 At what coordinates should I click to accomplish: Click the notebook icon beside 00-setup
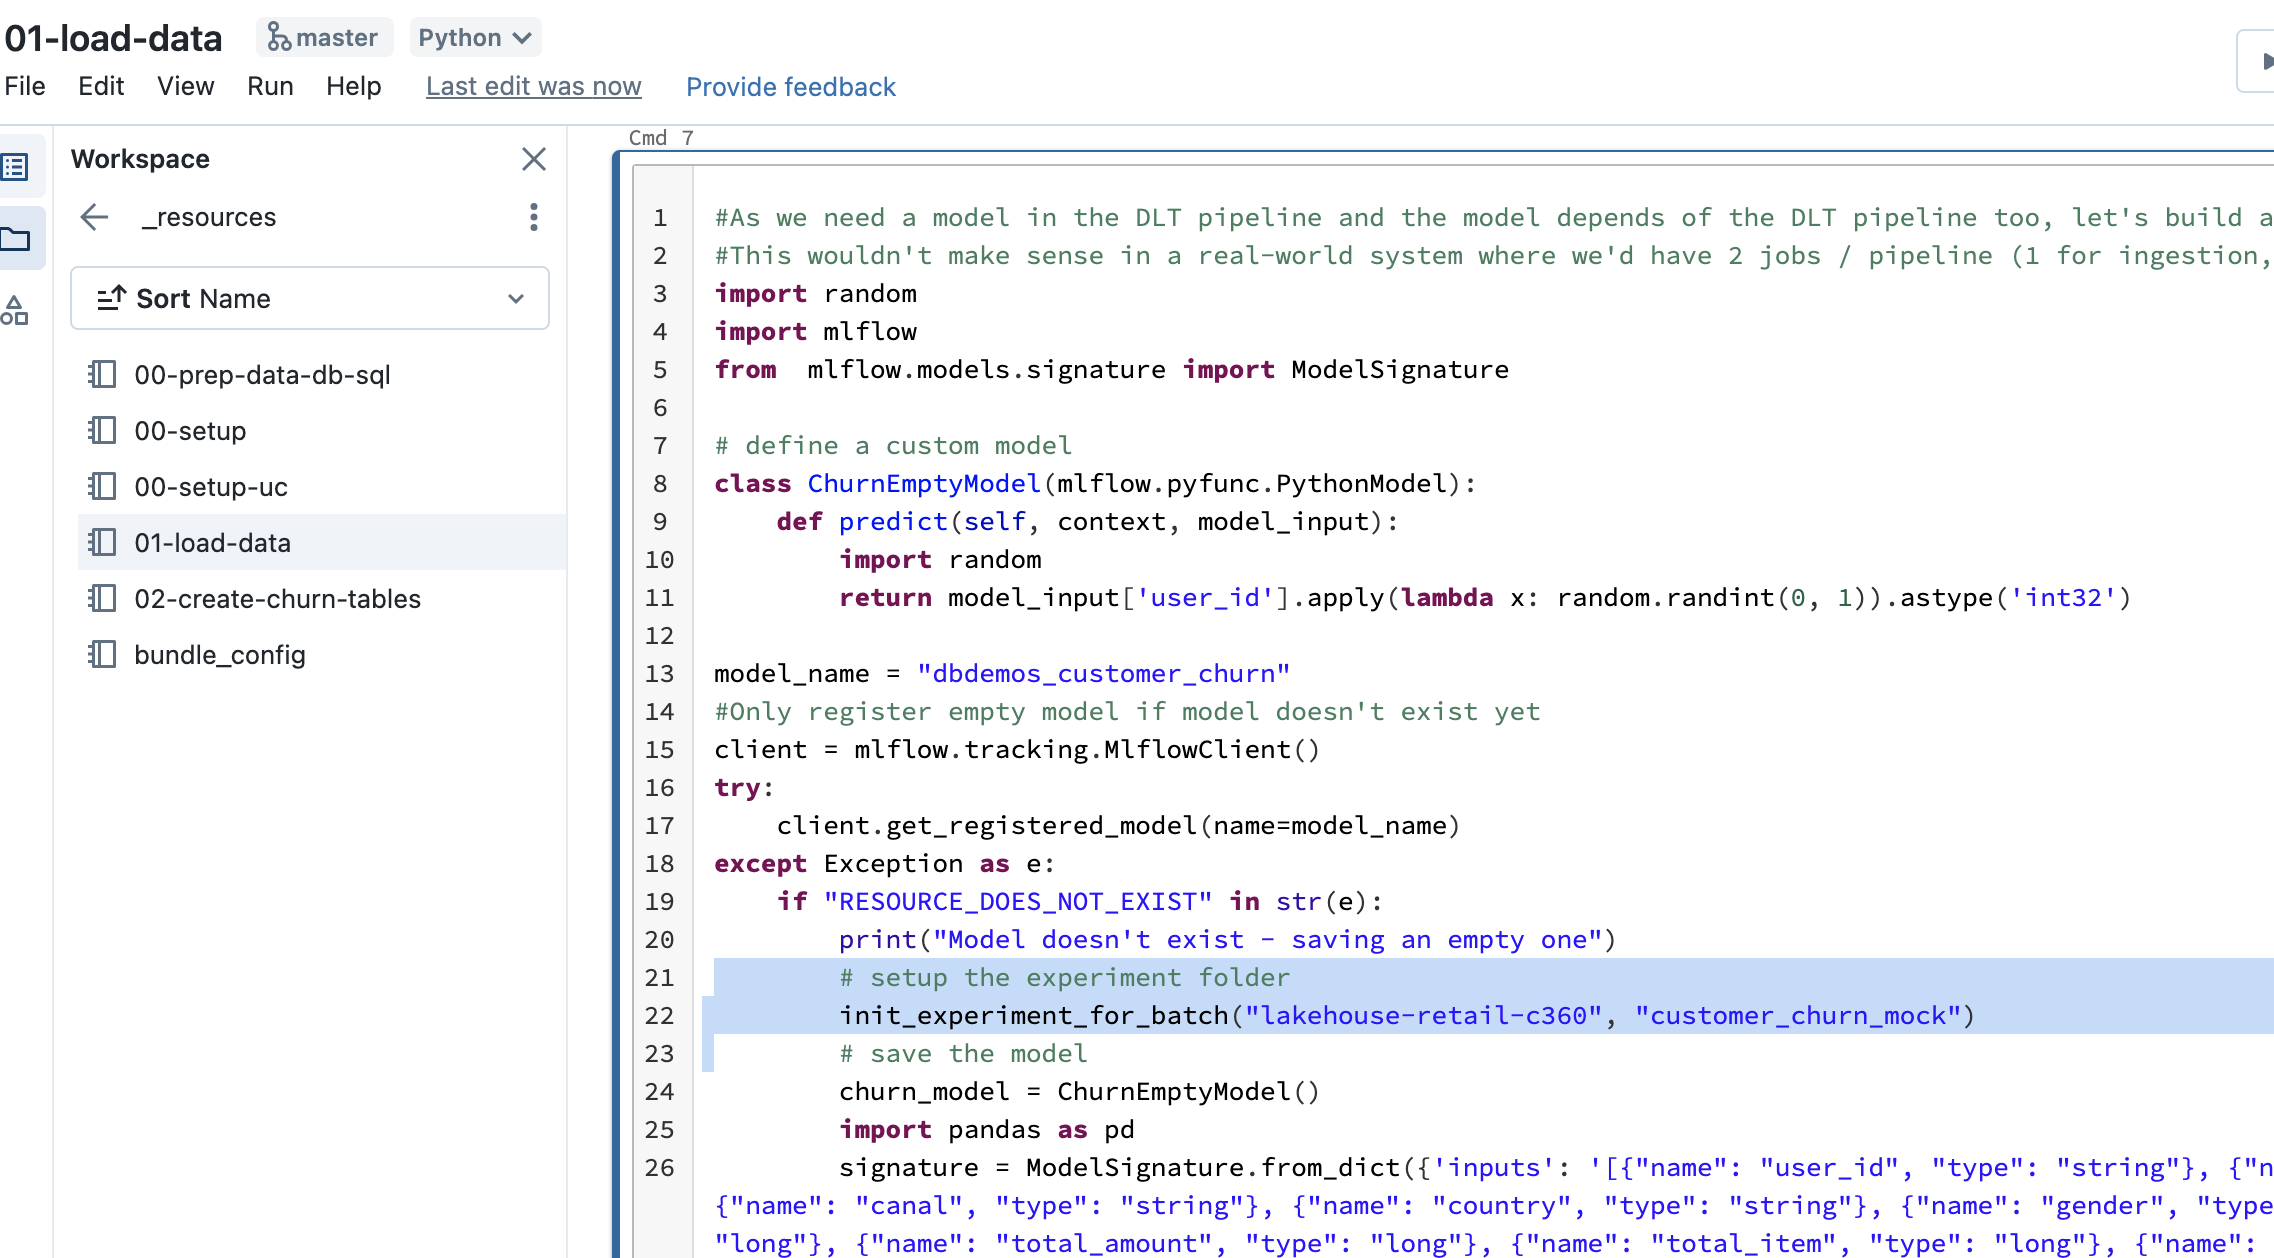pyautogui.click(x=102, y=431)
